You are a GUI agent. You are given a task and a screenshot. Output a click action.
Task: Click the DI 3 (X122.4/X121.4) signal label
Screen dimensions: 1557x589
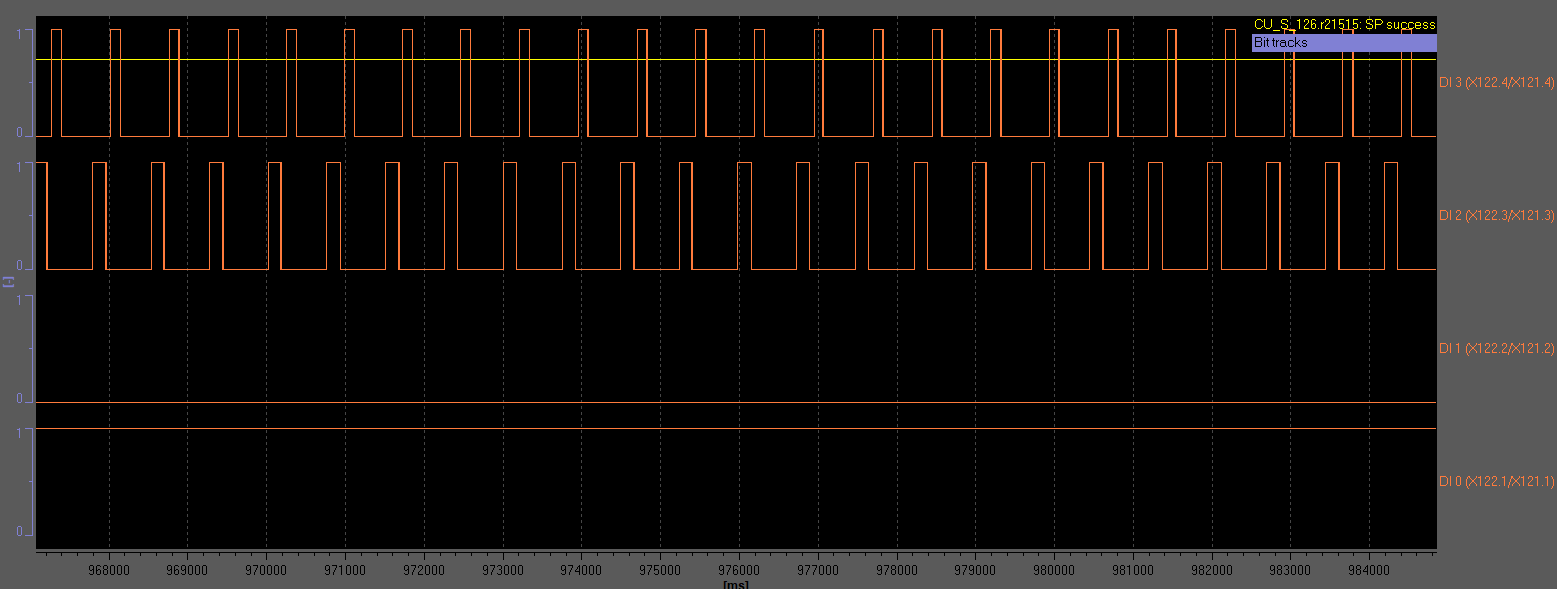point(1496,82)
